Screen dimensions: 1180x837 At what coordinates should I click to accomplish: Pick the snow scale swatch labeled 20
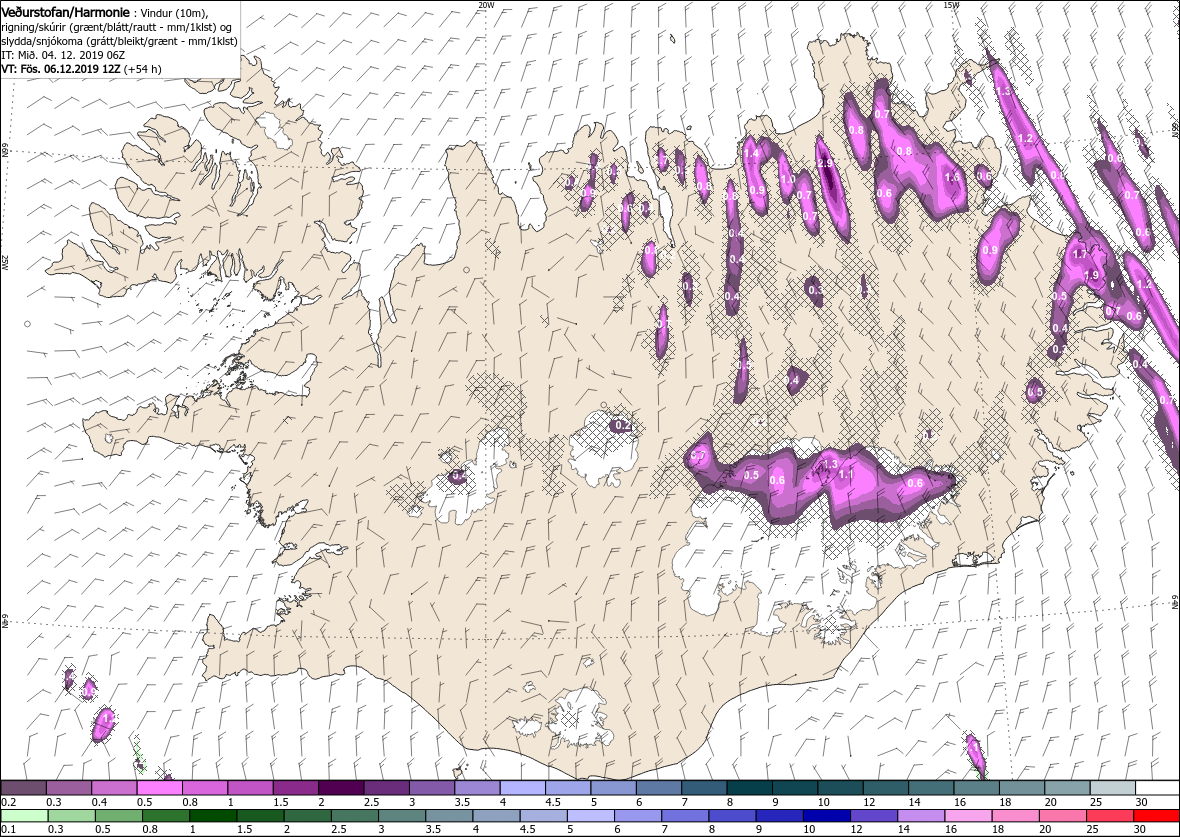pos(1066,787)
